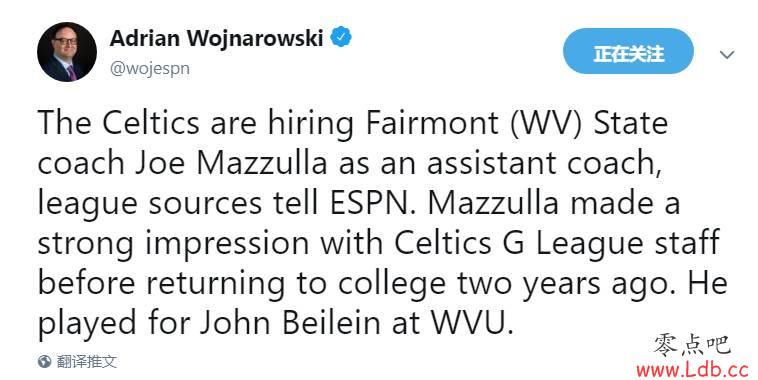Select the 翻译推文 translate tweet link
Viewport: 758px width, 380px height.
[87, 361]
